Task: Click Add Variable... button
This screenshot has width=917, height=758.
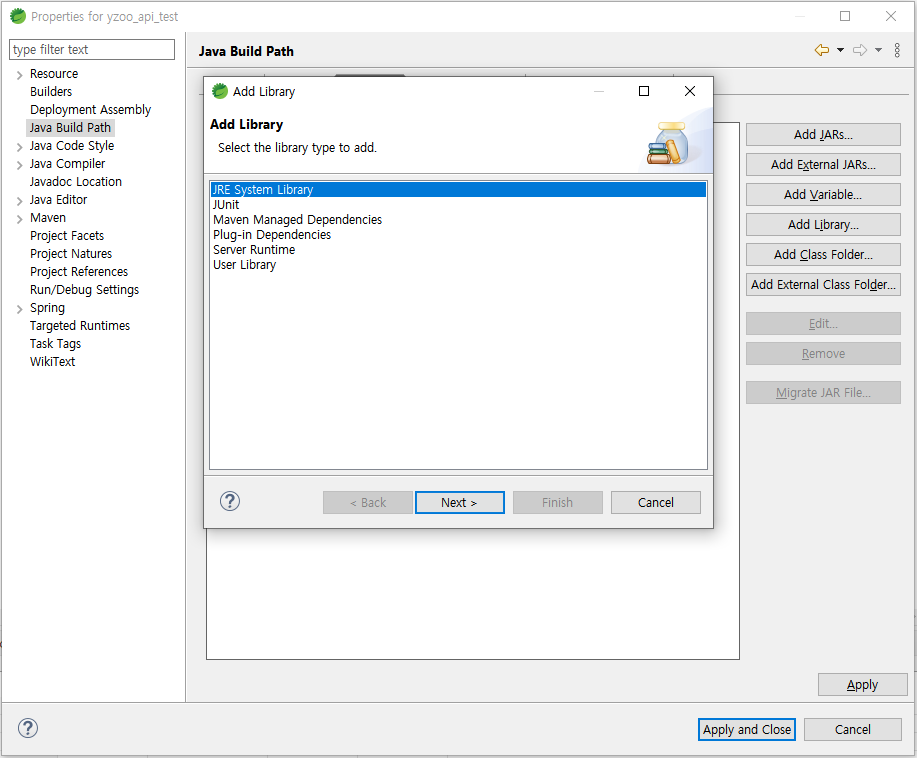Action: (823, 195)
